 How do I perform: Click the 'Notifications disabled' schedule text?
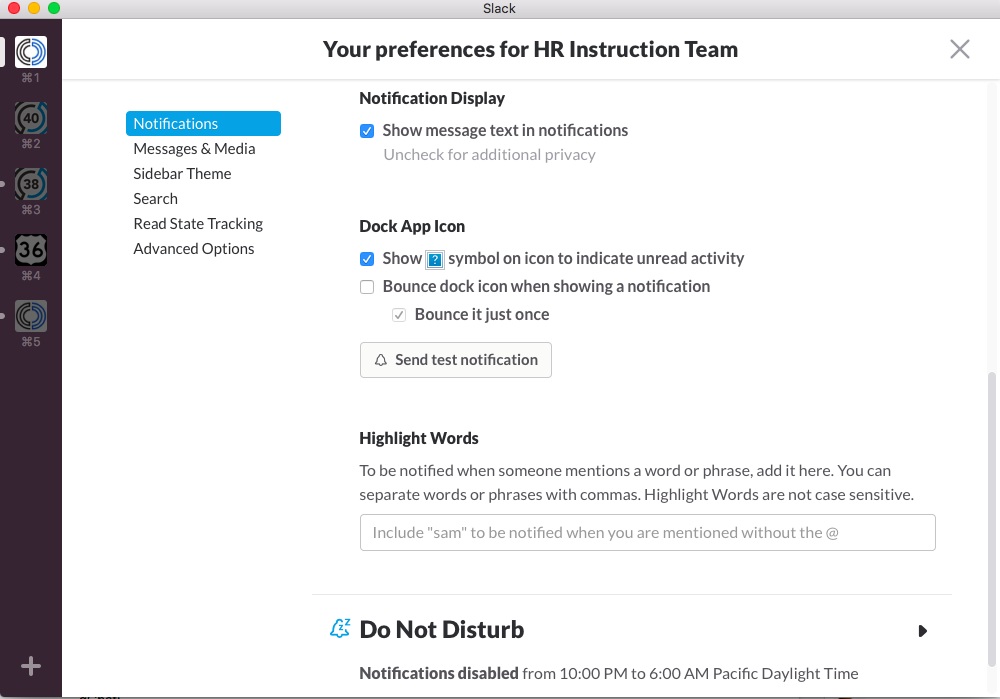tap(608, 673)
